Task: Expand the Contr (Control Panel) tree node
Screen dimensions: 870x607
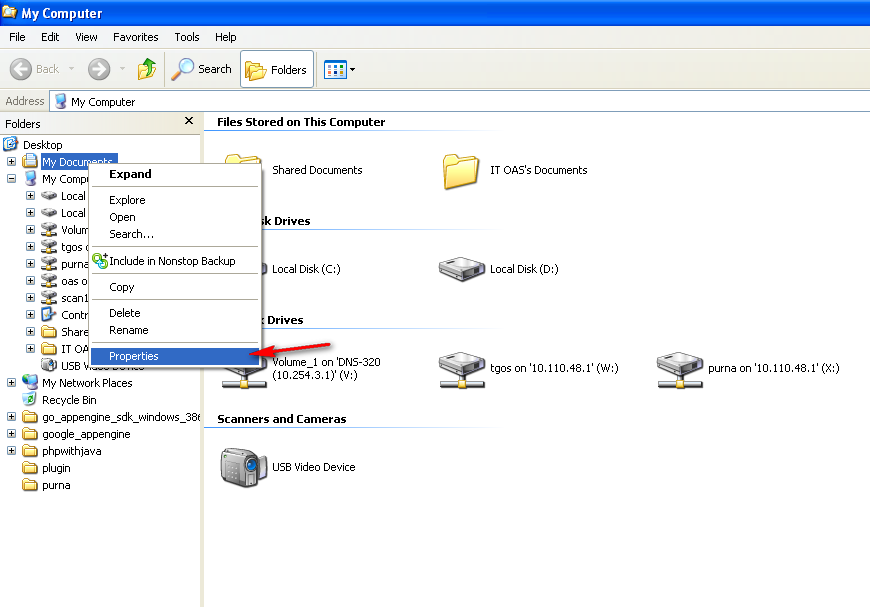Action: coord(31,315)
